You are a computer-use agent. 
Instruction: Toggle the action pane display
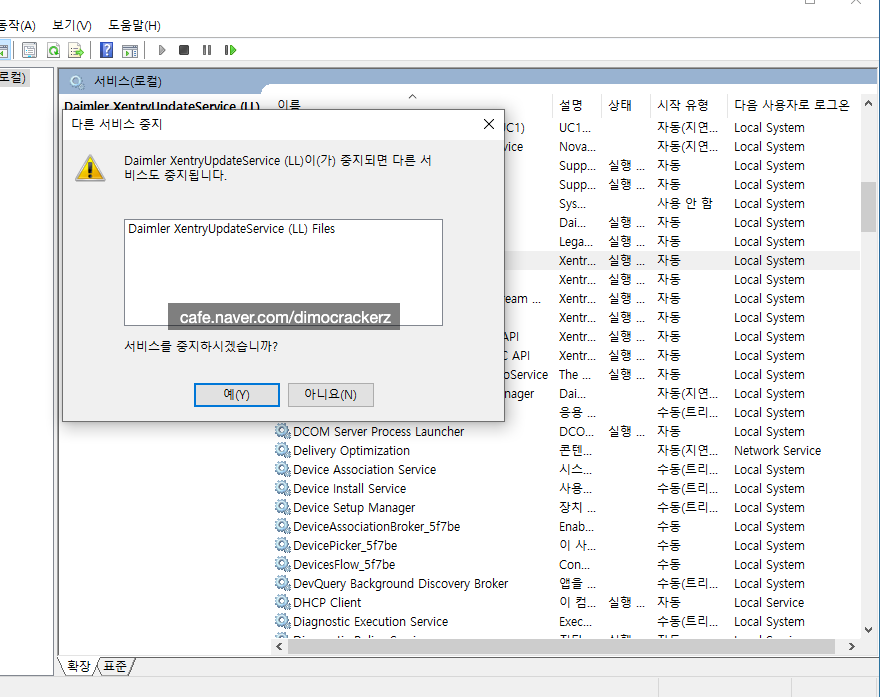[130, 50]
